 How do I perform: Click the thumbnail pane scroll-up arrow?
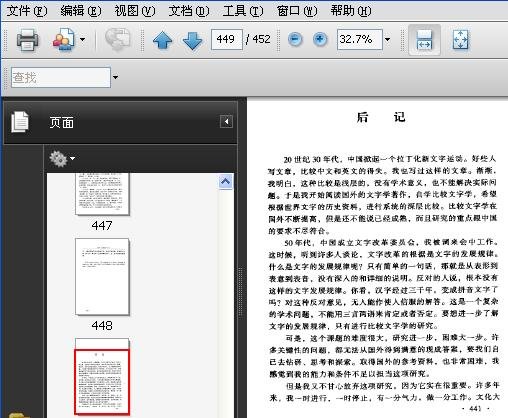[x=226, y=182]
